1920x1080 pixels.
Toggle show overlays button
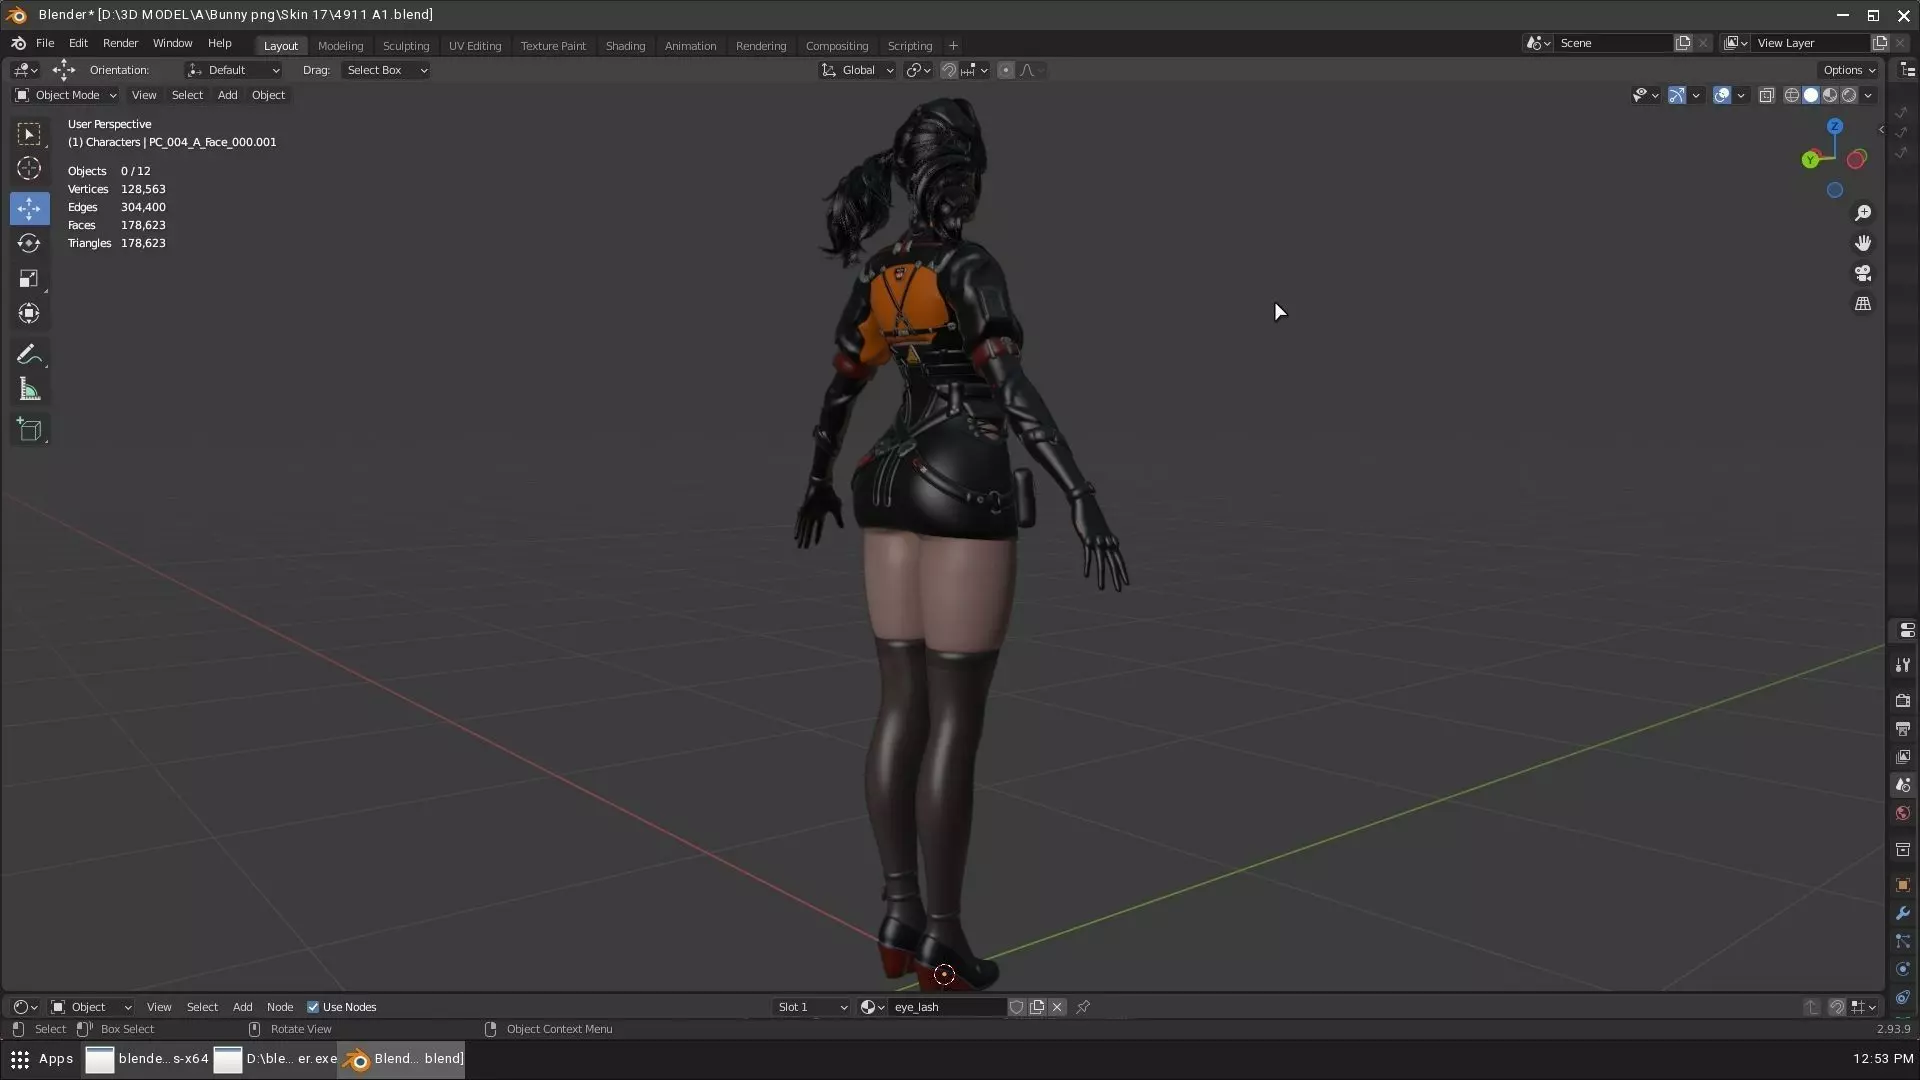[x=1722, y=95]
